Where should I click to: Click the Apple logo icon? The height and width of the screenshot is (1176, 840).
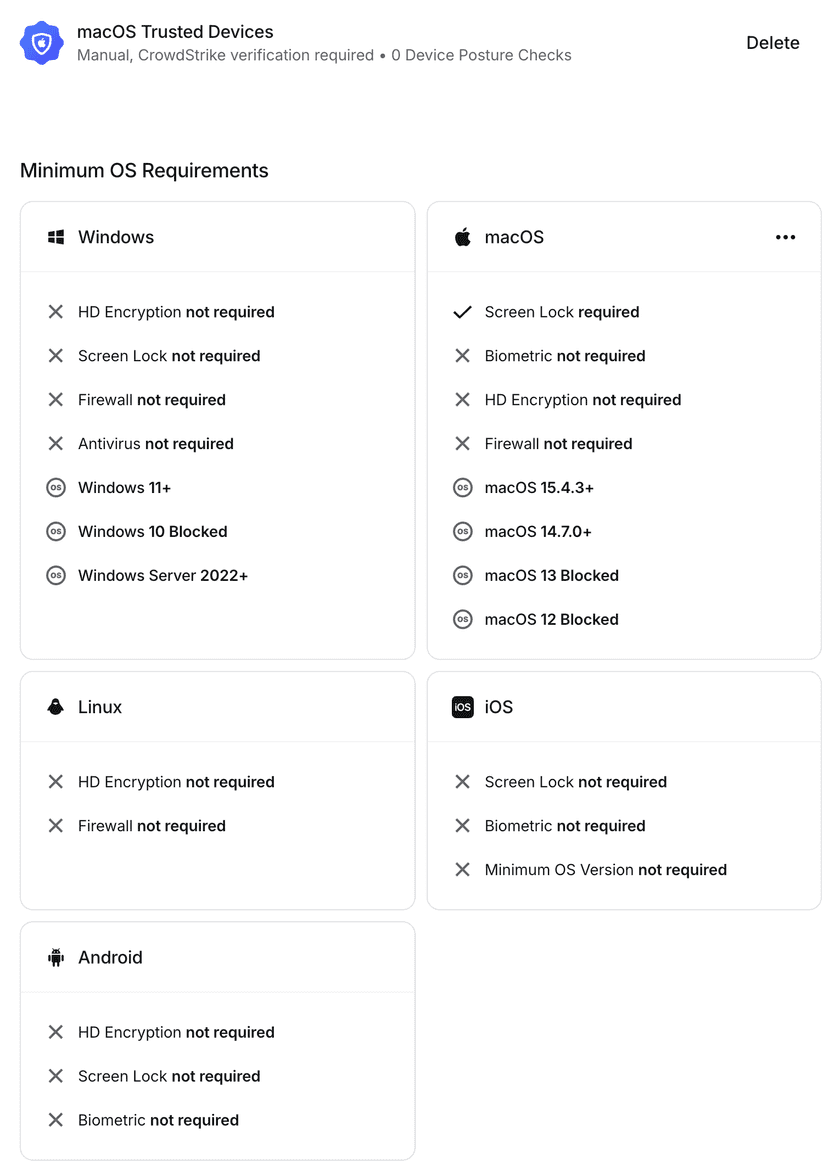(x=462, y=237)
